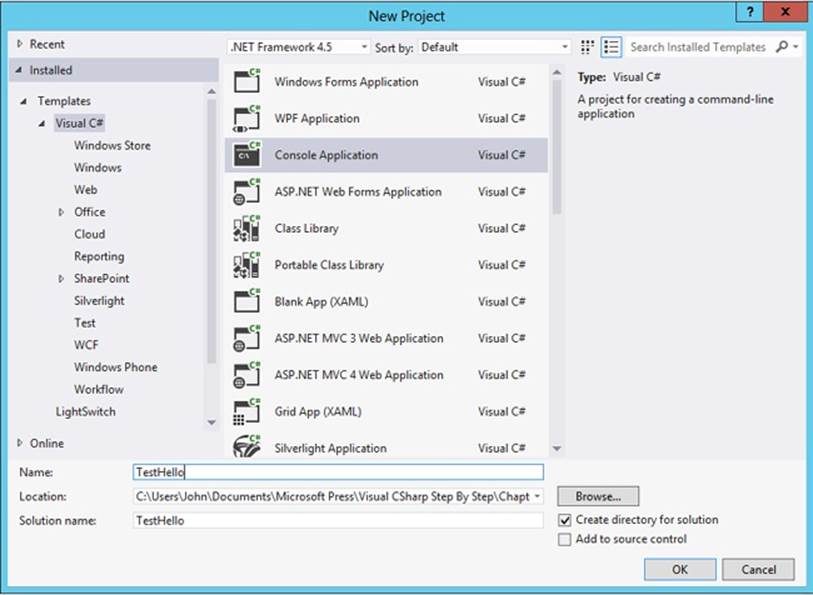
Task: Open the dialog help question mark
Action: [x=750, y=12]
